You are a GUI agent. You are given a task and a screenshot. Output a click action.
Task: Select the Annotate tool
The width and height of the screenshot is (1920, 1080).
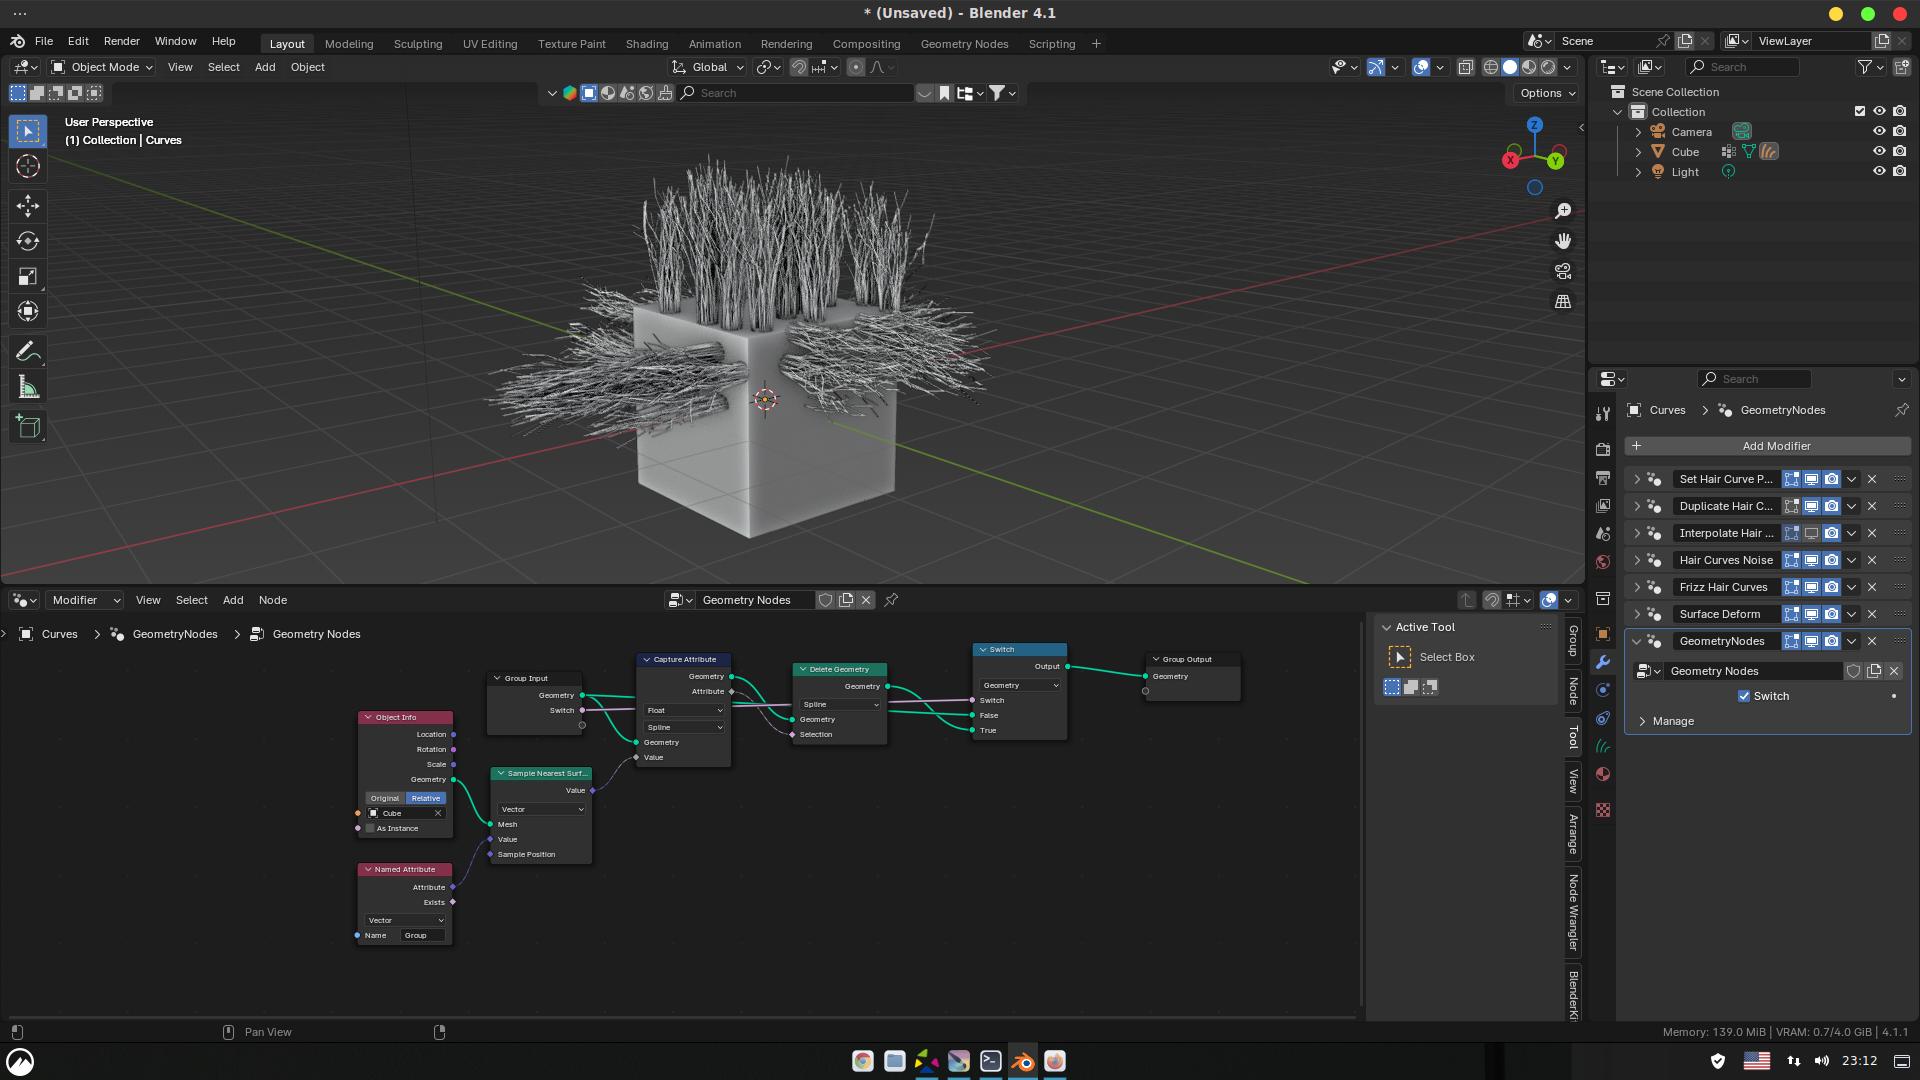click(x=28, y=351)
